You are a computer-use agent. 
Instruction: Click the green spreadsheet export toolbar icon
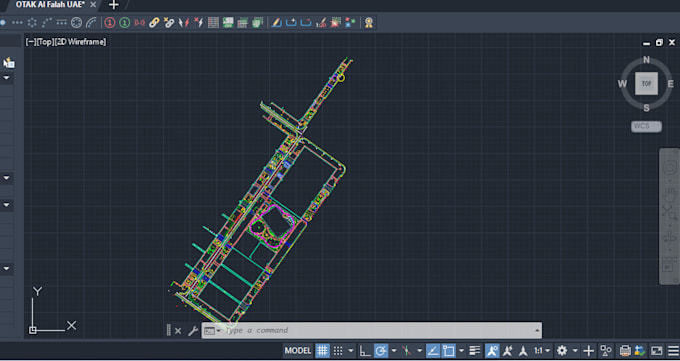click(x=228, y=22)
